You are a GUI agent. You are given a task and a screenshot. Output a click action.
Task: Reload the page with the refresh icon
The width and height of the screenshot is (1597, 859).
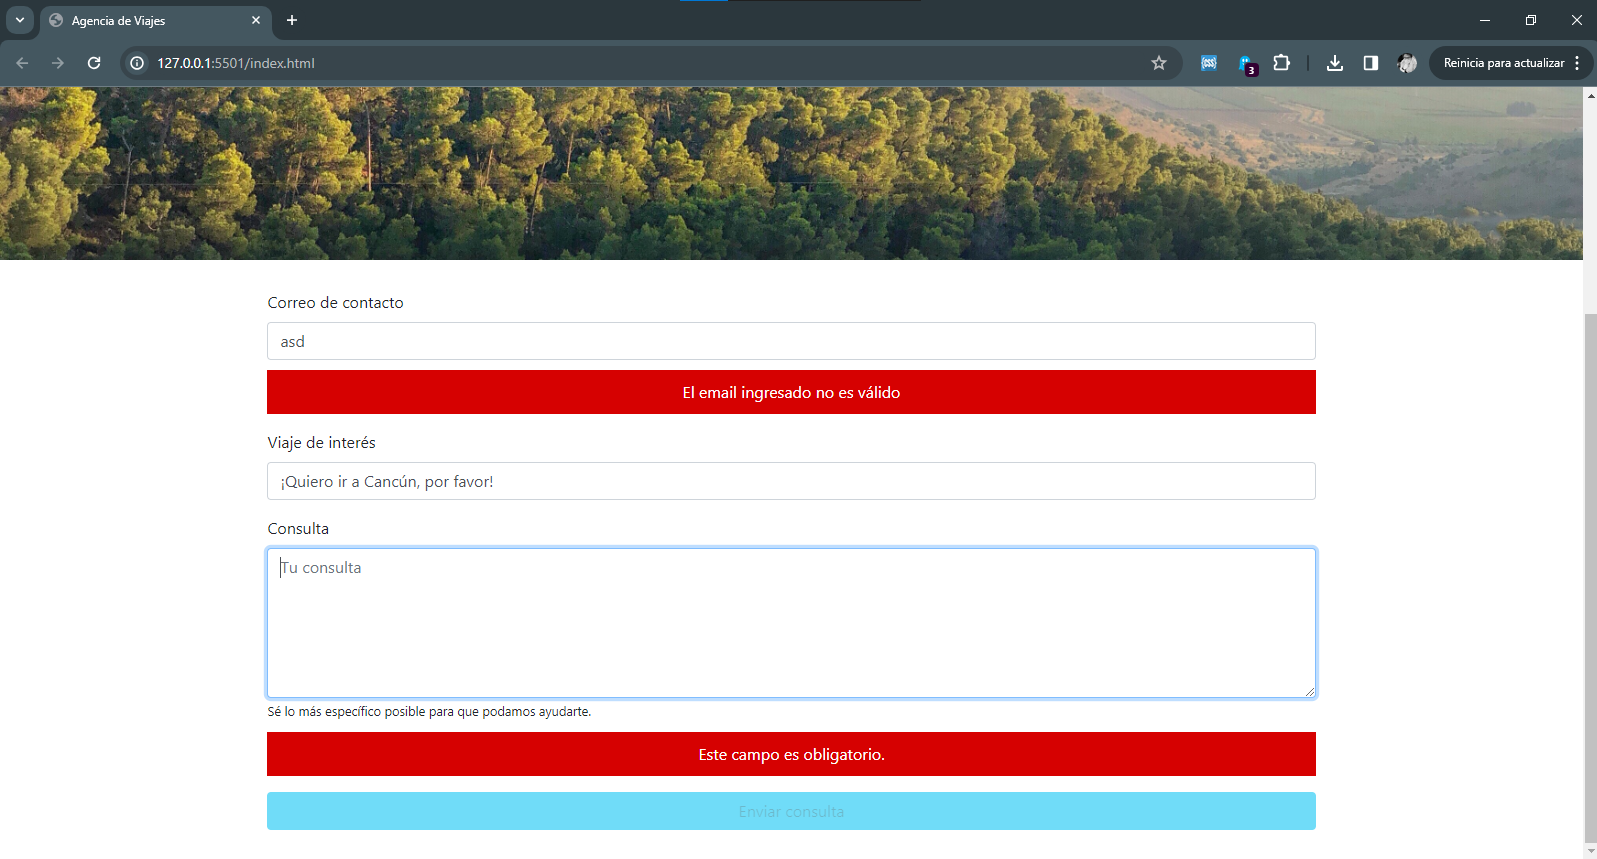pyautogui.click(x=94, y=63)
